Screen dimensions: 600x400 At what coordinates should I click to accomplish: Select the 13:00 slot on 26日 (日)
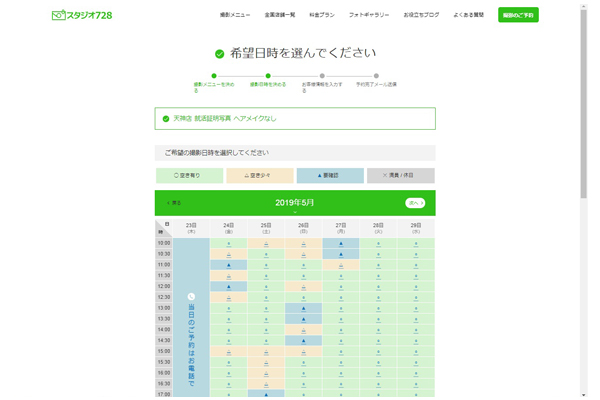point(304,308)
